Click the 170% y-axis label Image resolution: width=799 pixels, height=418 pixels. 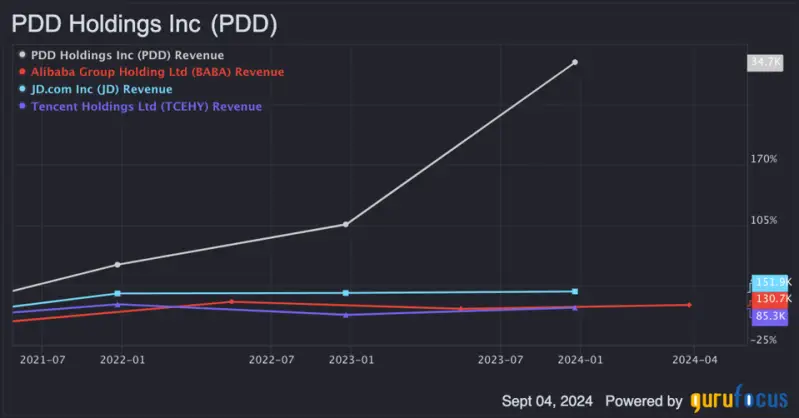coord(764,159)
